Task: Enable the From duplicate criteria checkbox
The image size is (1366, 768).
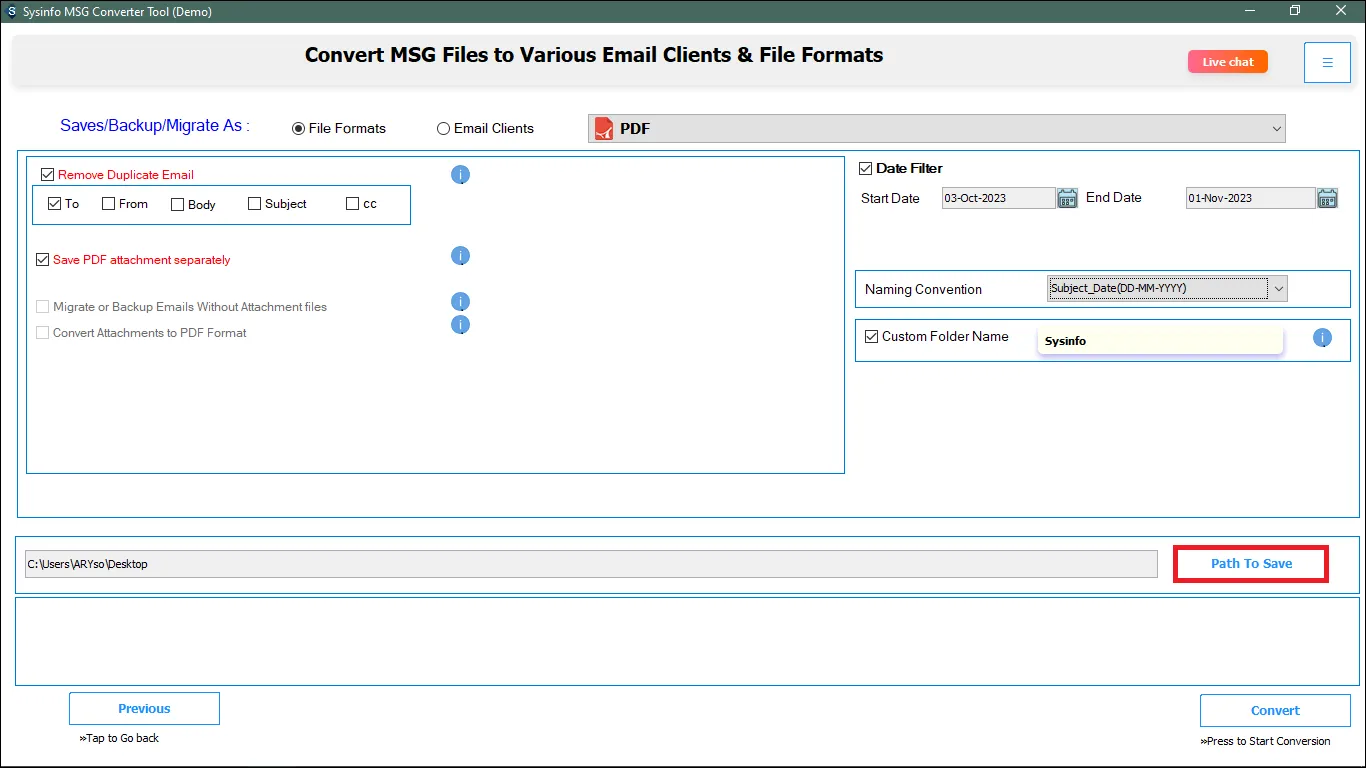Action: (108, 204)
